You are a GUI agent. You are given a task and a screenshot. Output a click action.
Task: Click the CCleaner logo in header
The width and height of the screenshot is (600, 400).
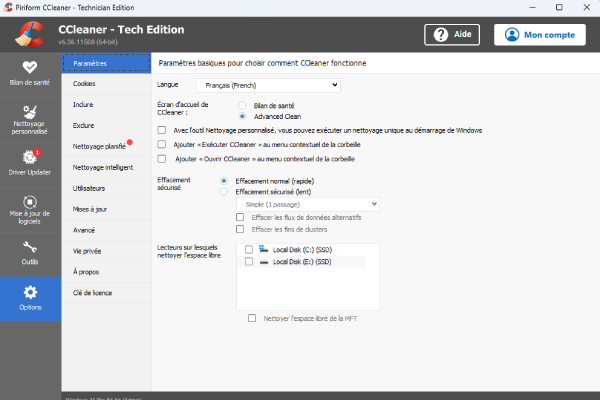(x=30, y=34)
